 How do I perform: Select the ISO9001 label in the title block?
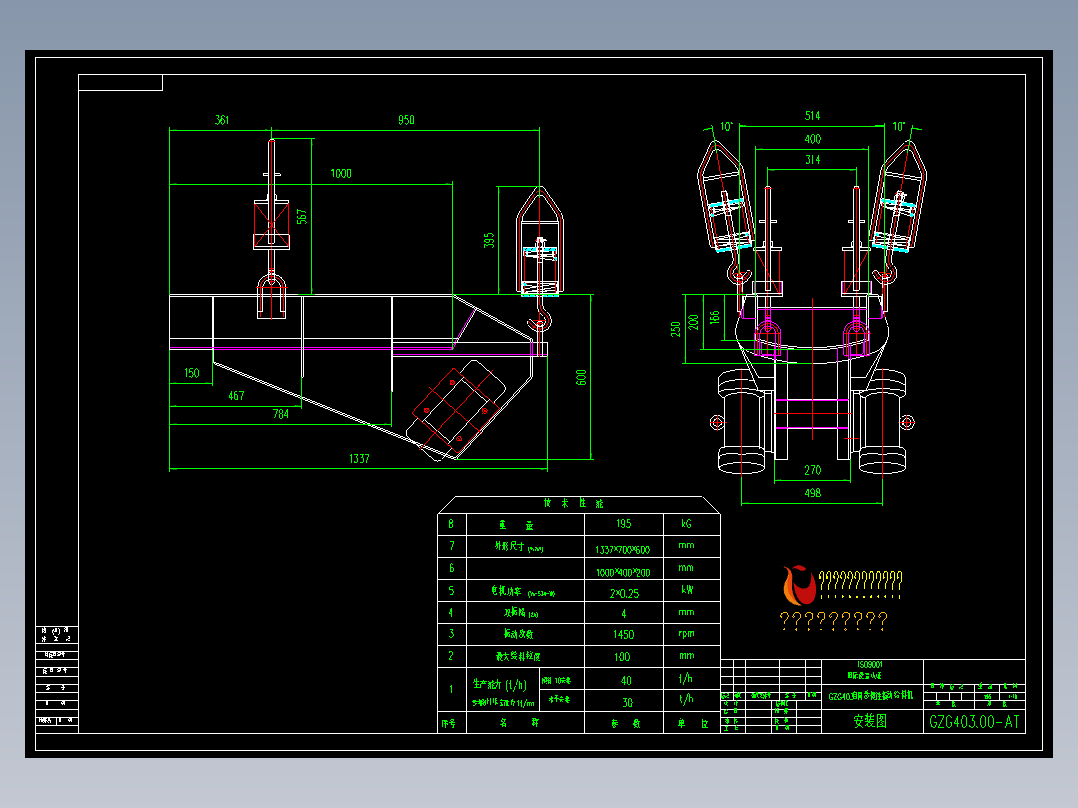[x=870, y=665]
